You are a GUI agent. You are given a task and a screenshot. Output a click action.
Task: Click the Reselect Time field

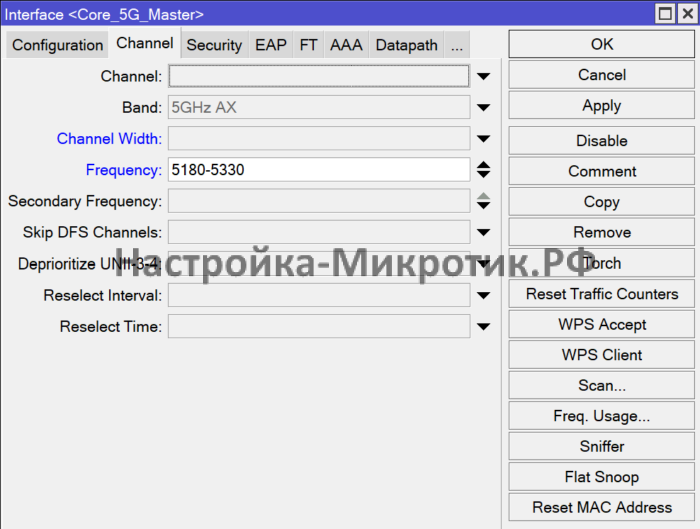(319, 326)
